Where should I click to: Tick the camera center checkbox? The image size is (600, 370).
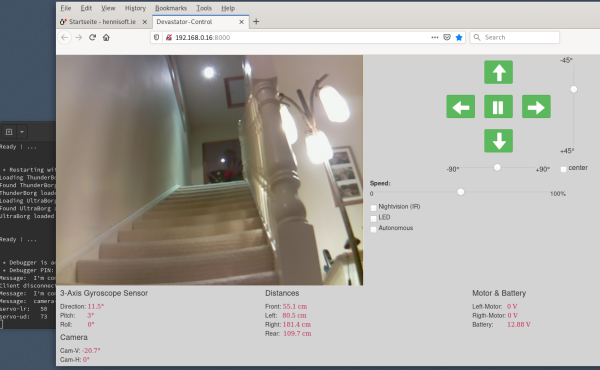coord(563,169)
